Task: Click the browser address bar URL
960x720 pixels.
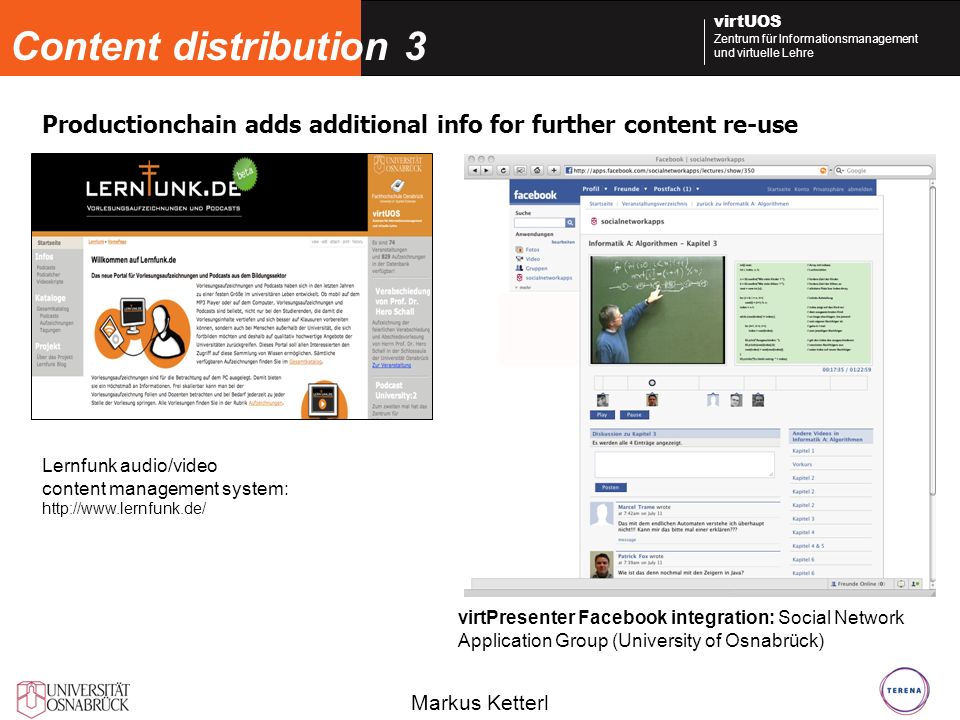Action: pos(696,171)
